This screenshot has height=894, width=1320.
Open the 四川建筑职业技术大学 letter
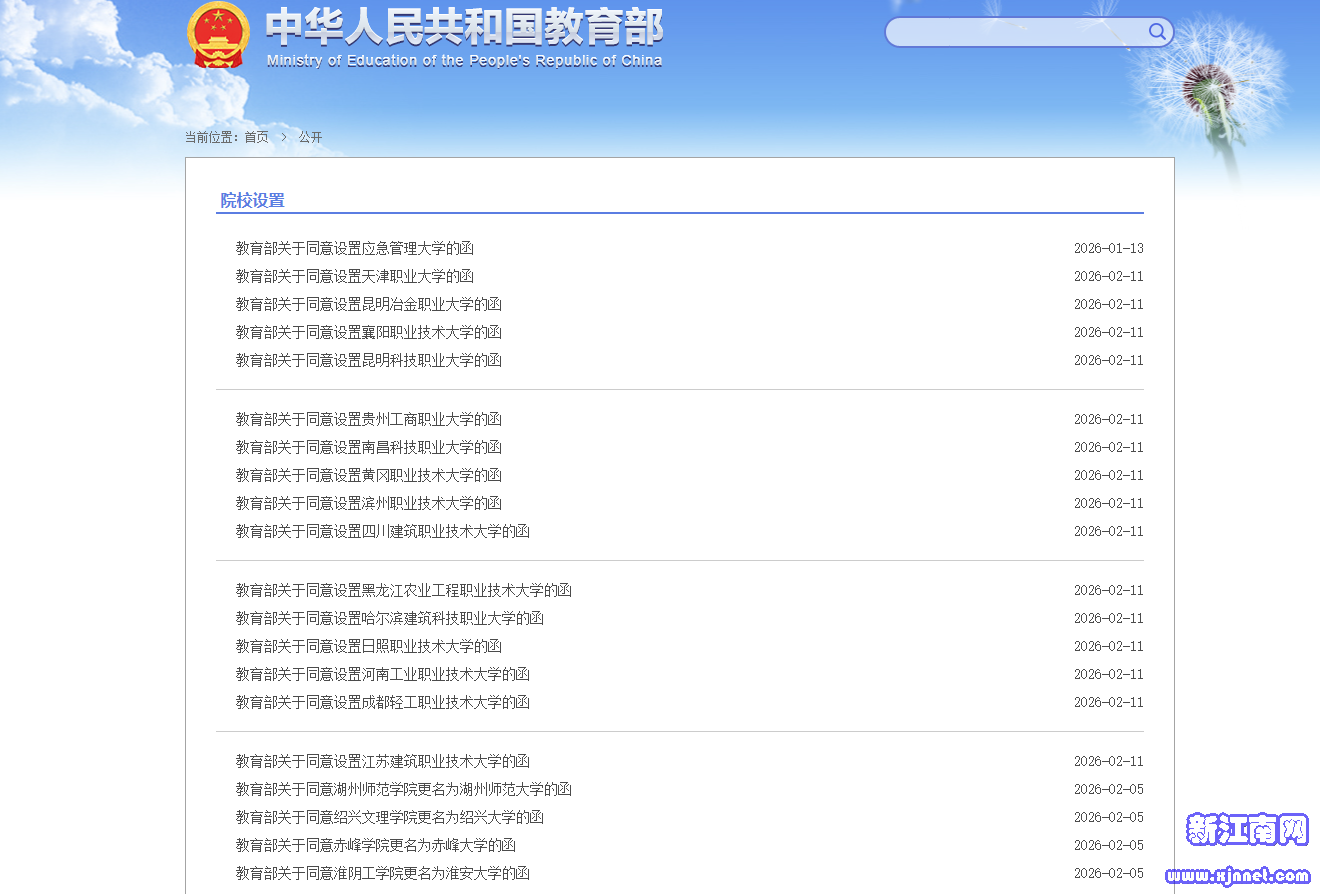[382, 531]
